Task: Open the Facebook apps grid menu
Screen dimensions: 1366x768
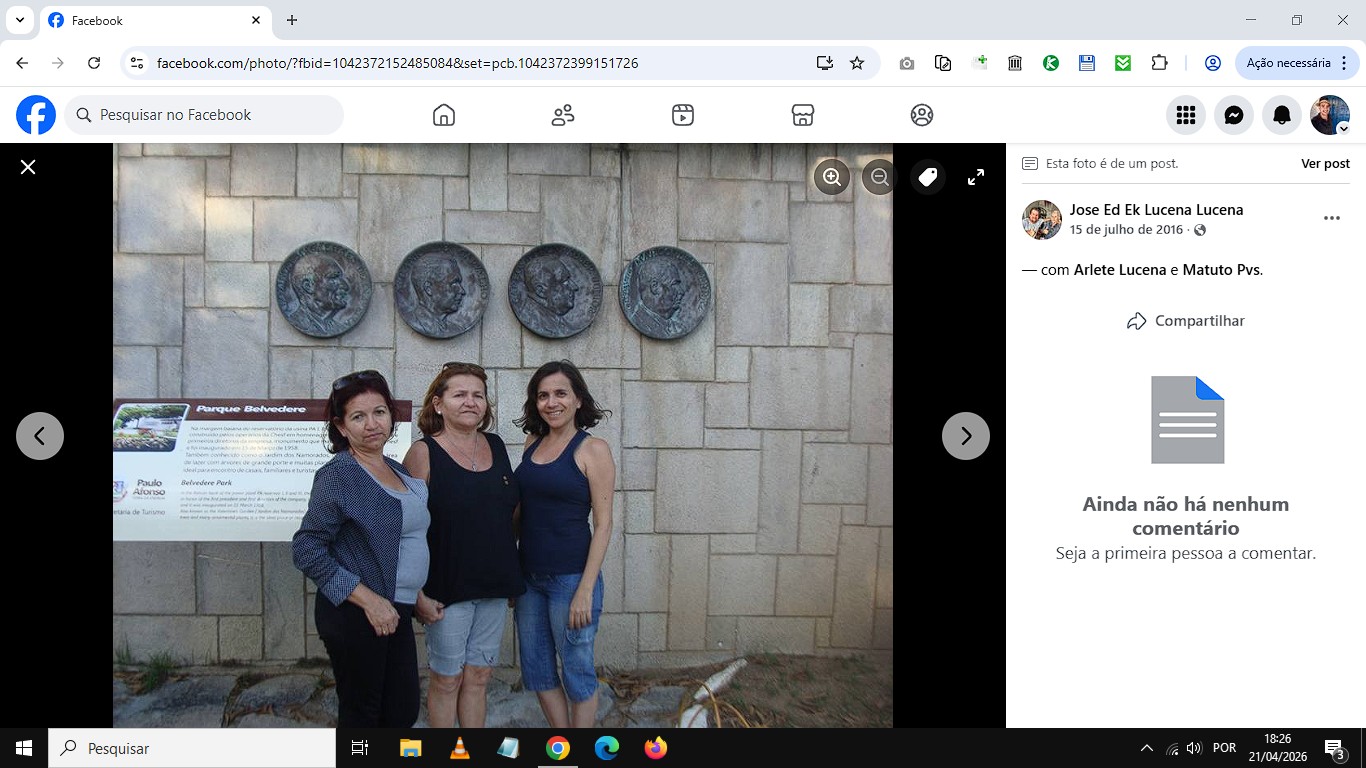Action: tap(1186, 115)
